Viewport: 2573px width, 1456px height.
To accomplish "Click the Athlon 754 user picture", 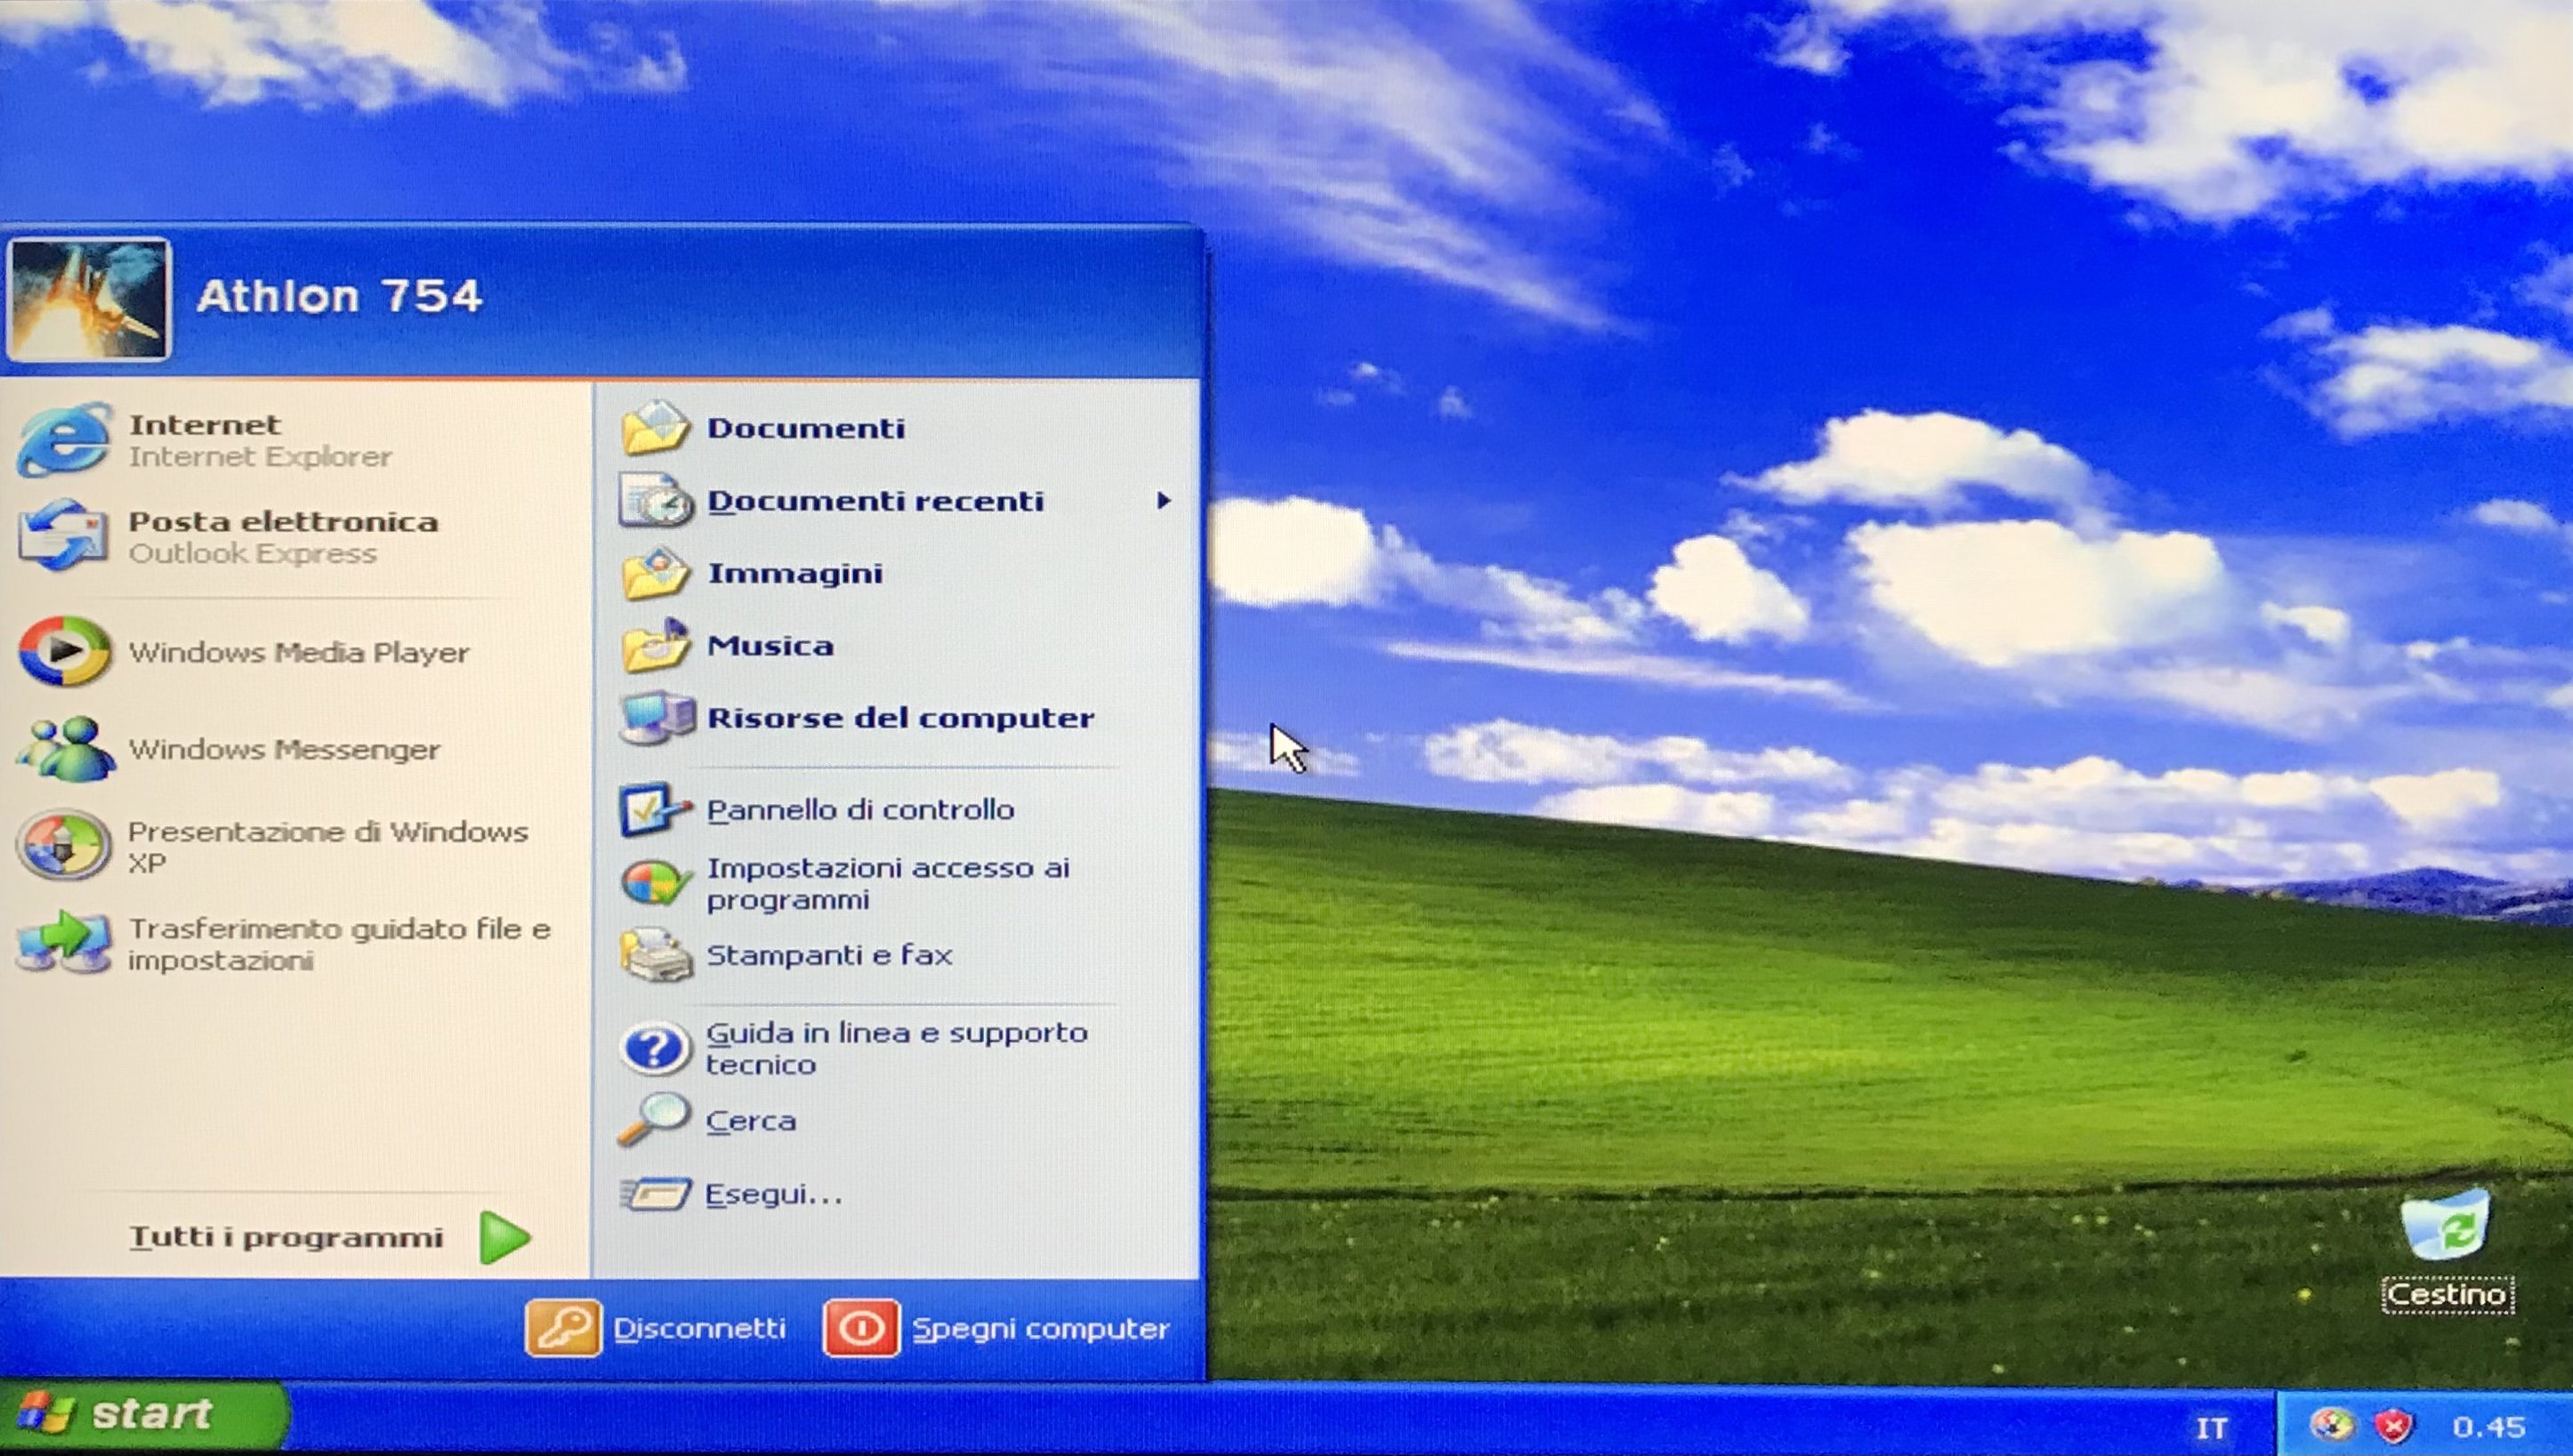I will point(88,298).
